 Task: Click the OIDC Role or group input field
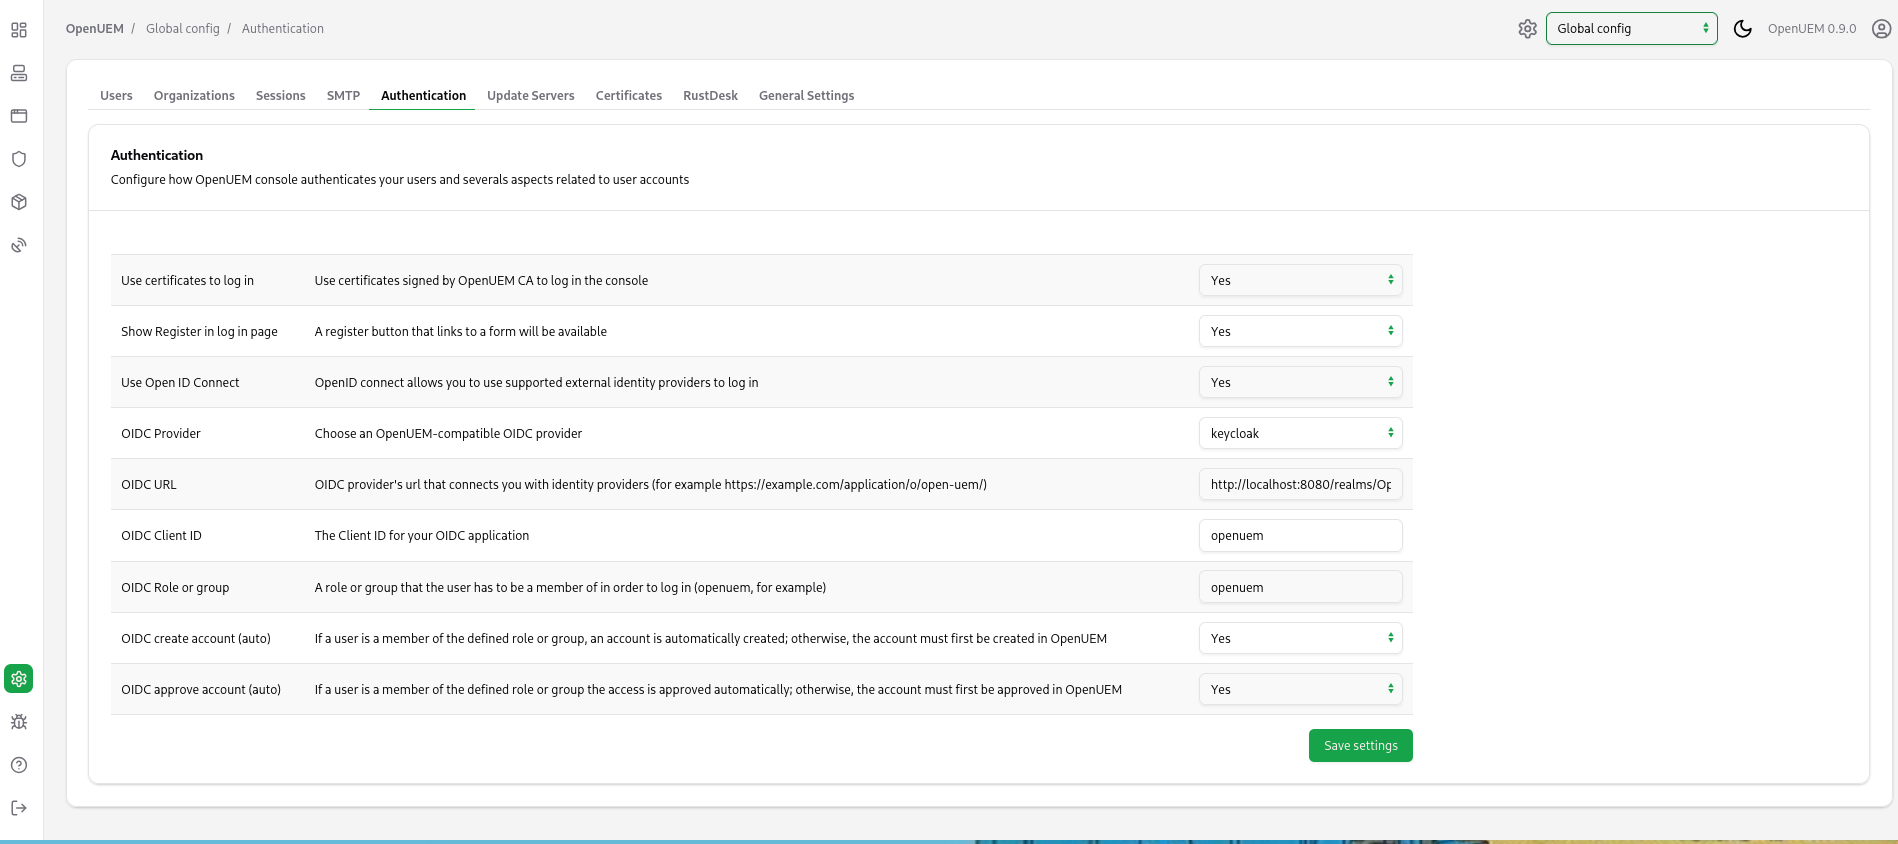click(x=1300, y=587)
